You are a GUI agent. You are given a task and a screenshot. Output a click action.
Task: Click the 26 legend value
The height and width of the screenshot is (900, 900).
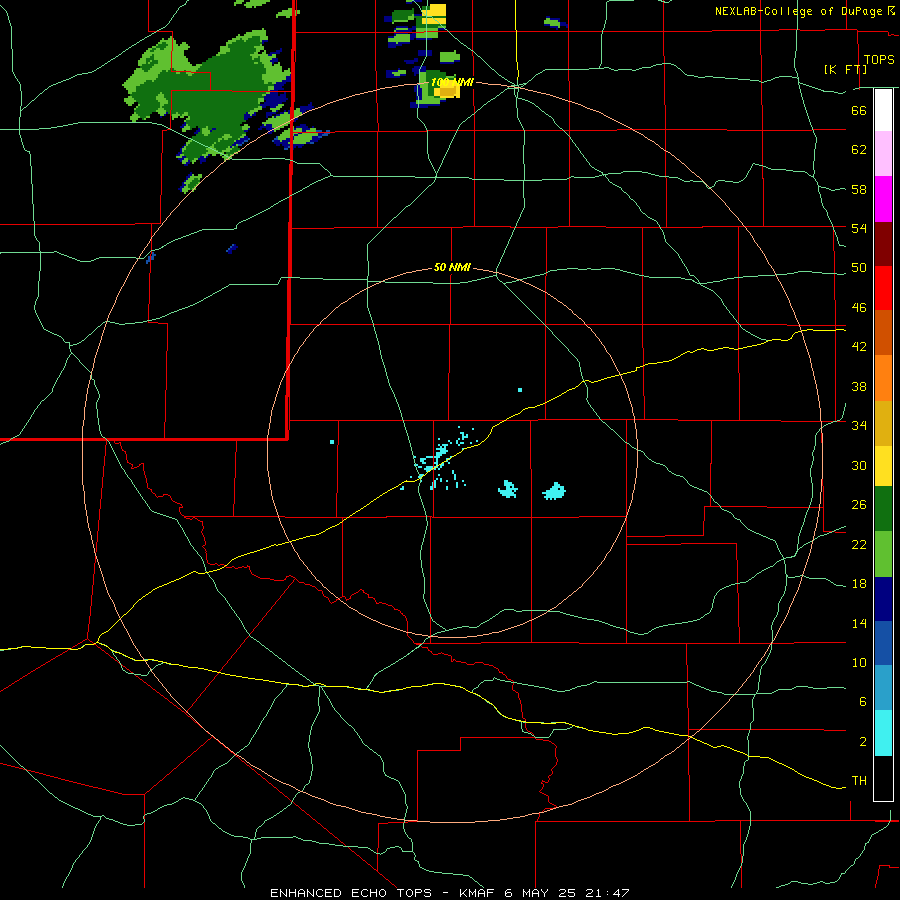[859, 505]
